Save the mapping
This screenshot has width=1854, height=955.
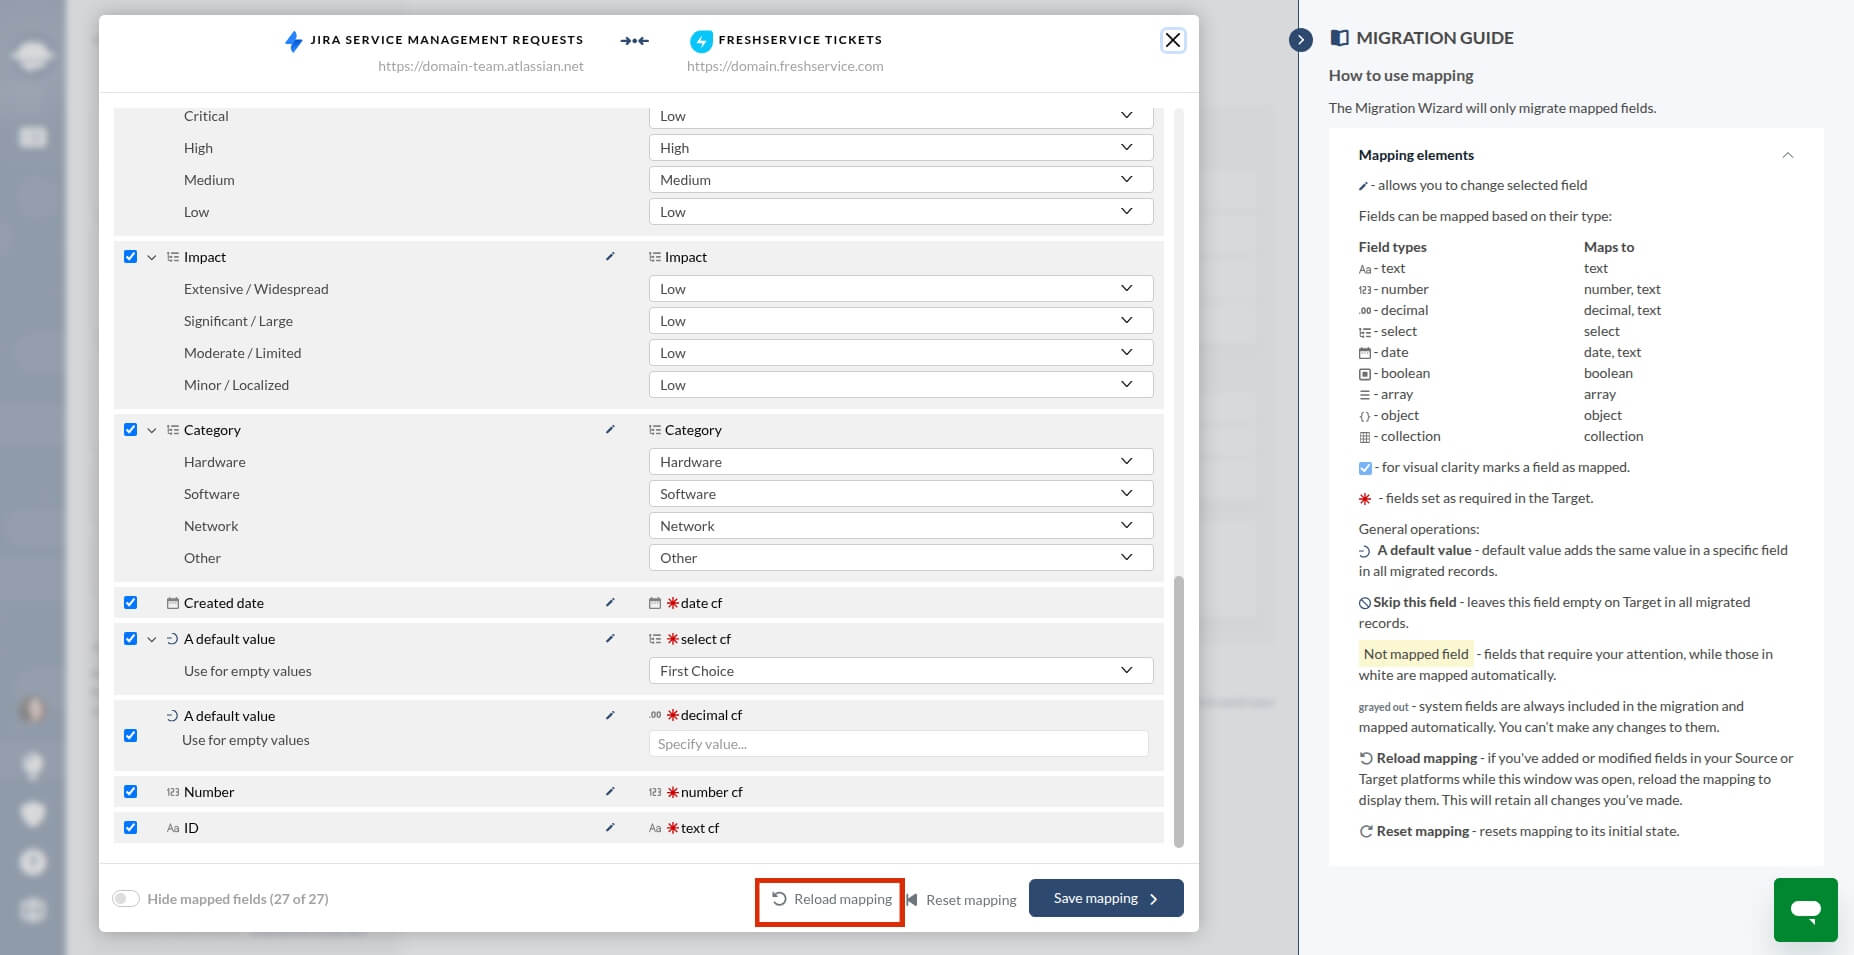(x=1106, y=898)
